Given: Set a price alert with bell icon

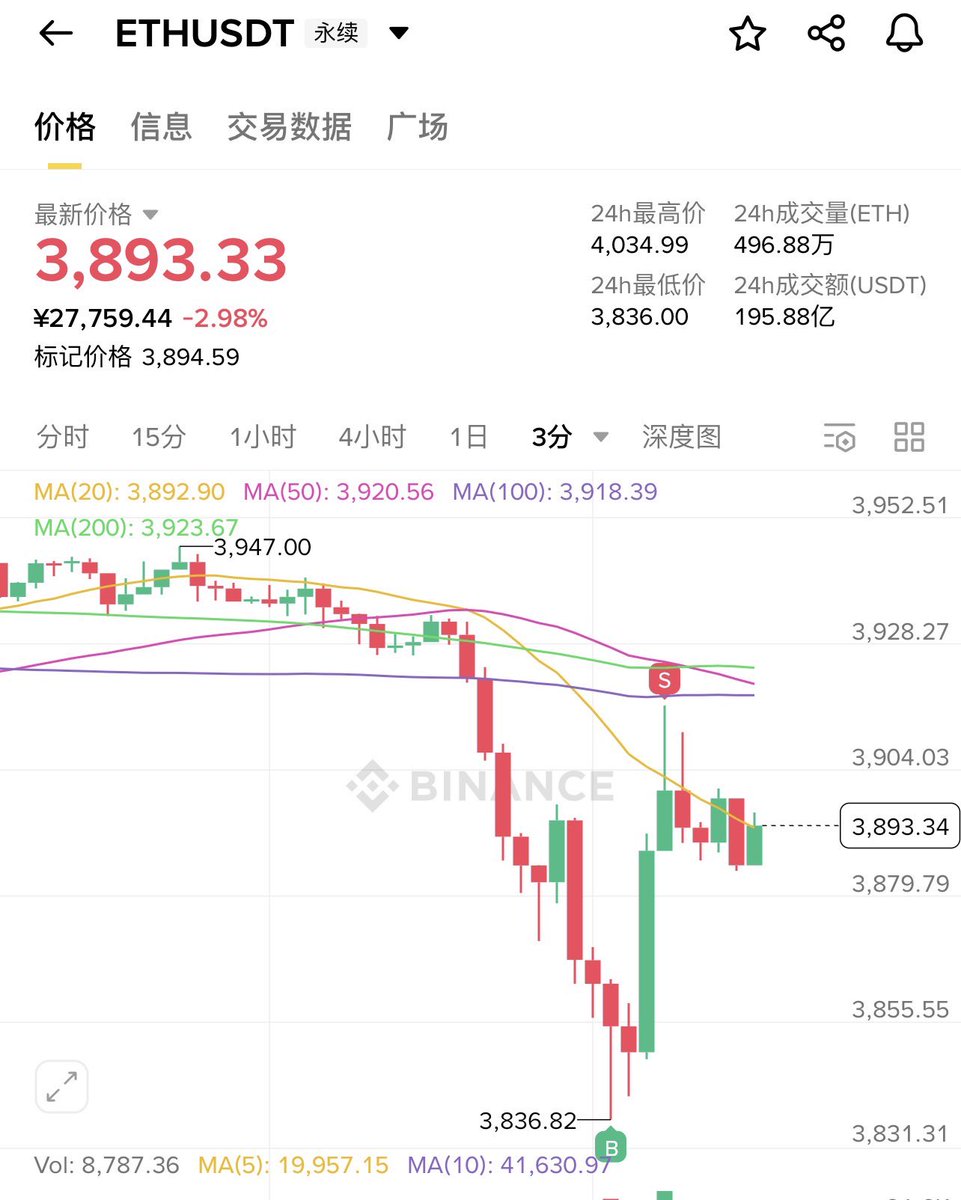Looking at the screenshot, I should tap(904, 34).
